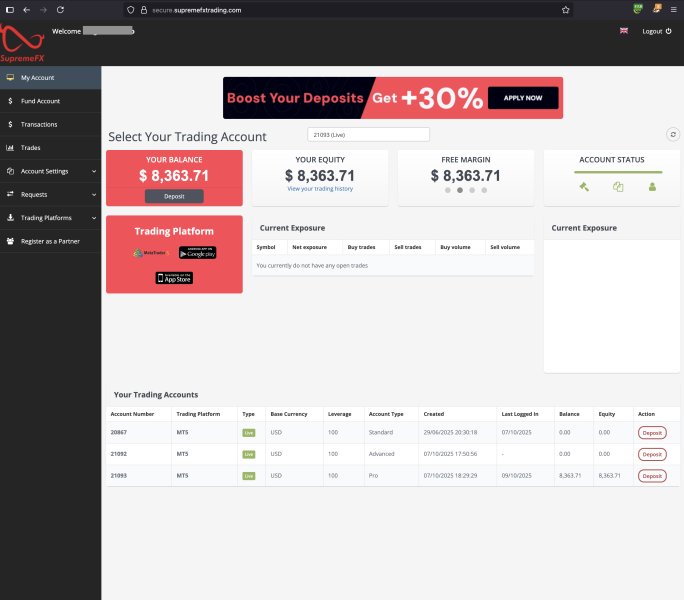Image resolution: width=684 pixels, height=600 pixels.
Task: Open Fund Account in the sidebar
Action: (x=40, y=101)
